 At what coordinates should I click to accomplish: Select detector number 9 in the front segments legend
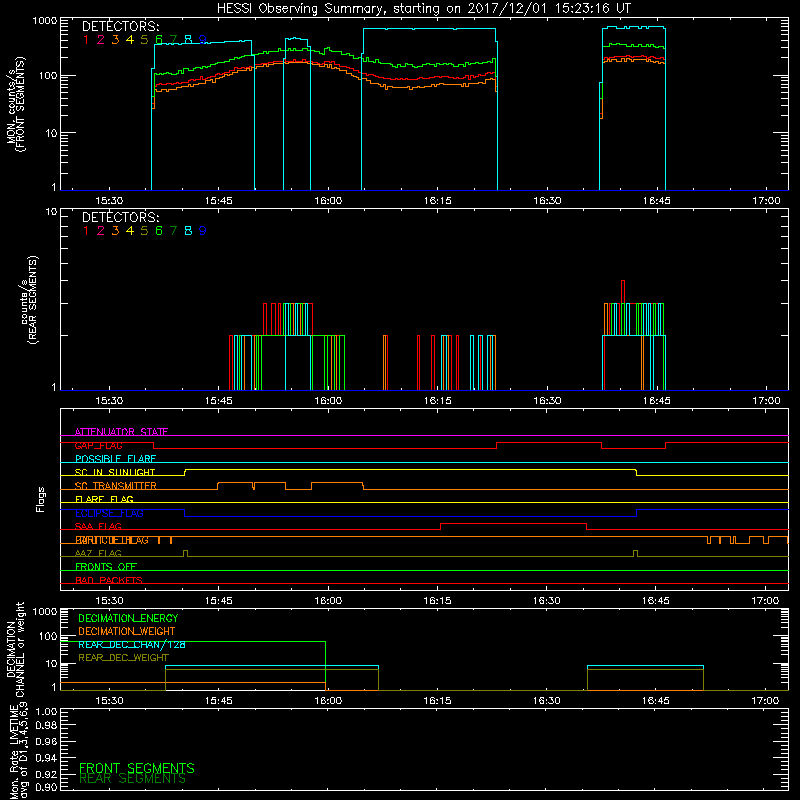coord(203,40)
